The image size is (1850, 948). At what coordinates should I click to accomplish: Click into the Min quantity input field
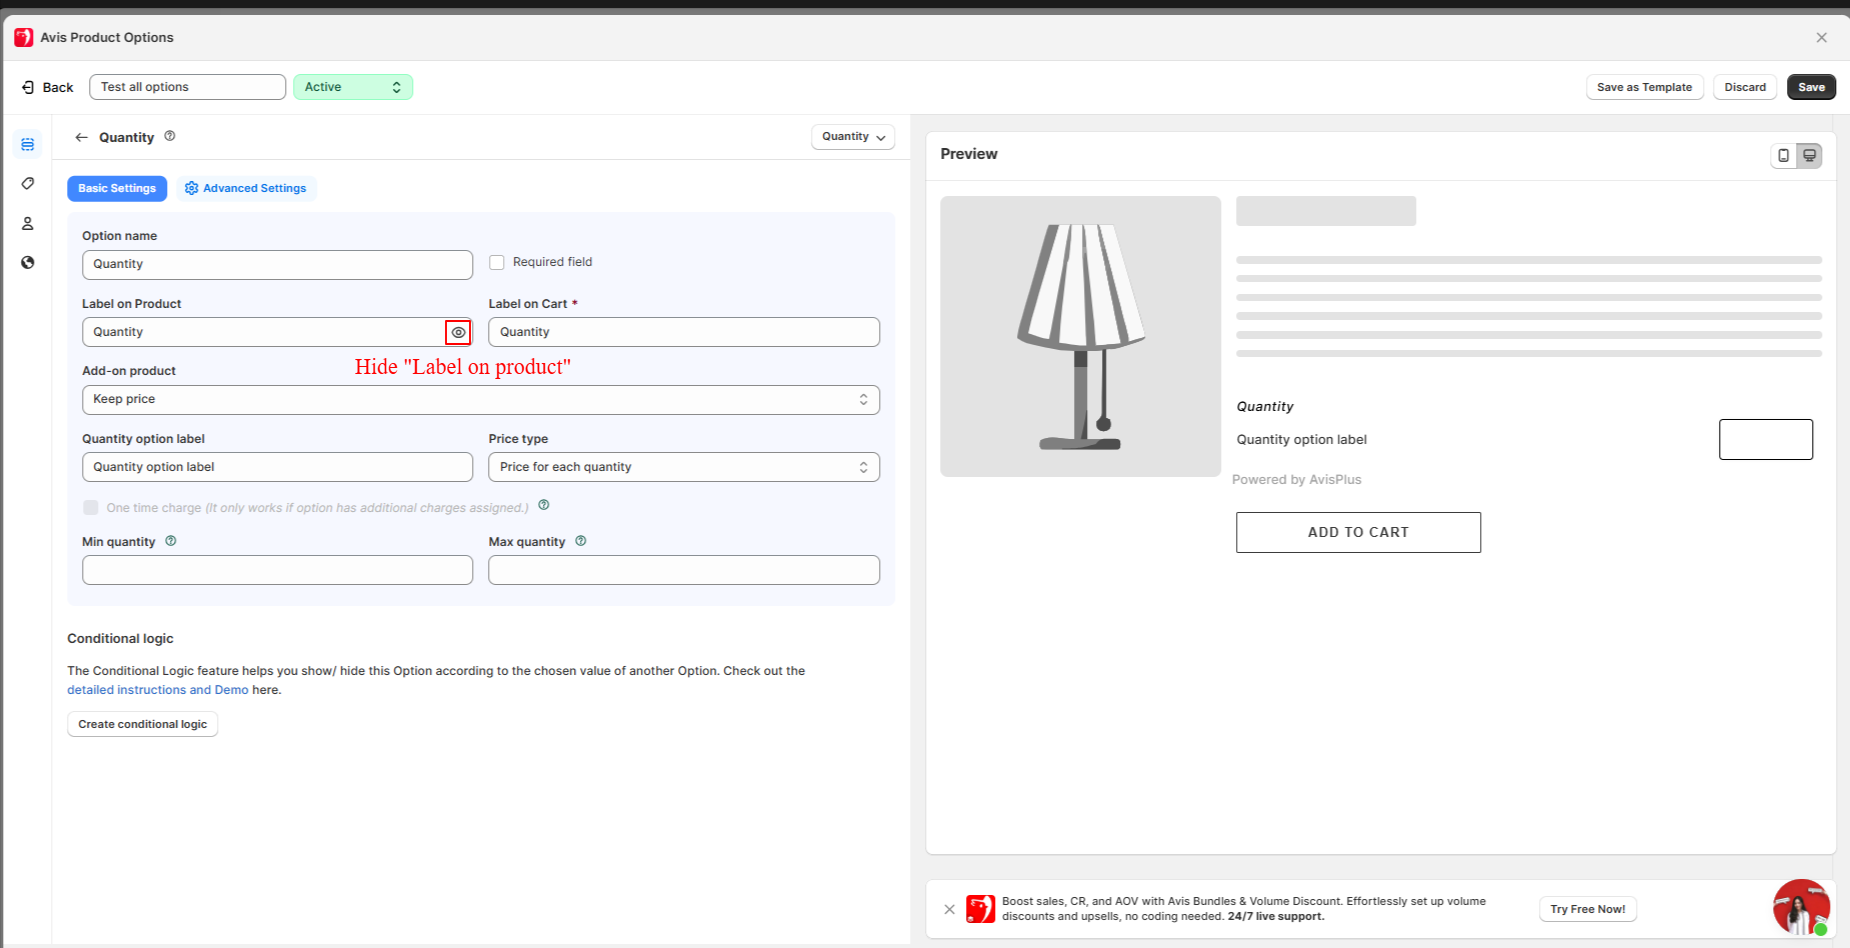[277, 570]
